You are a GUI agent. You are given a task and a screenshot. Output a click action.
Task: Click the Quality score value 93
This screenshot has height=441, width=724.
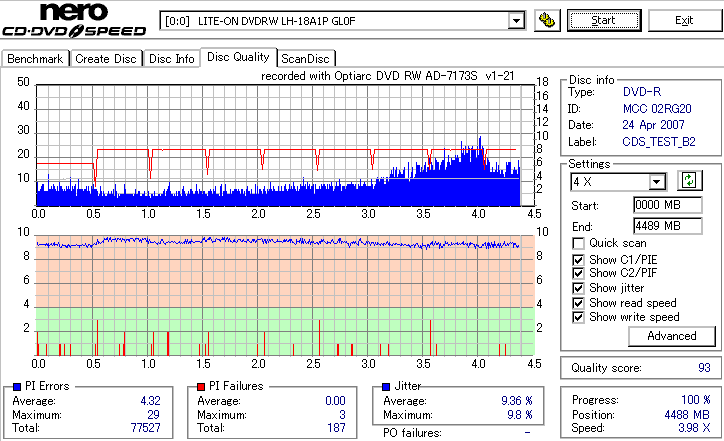click(704, 368)
